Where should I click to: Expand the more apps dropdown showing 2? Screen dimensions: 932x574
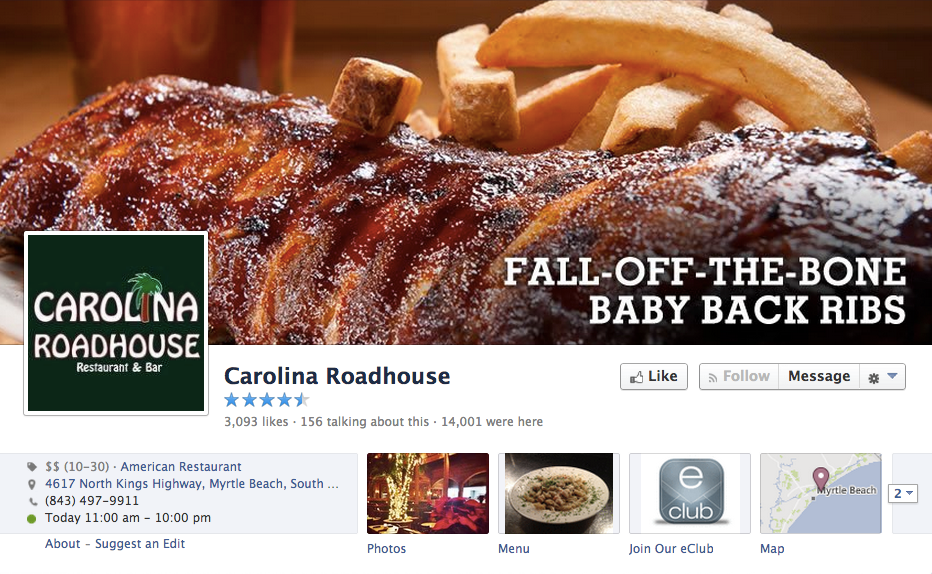(903, 493)
